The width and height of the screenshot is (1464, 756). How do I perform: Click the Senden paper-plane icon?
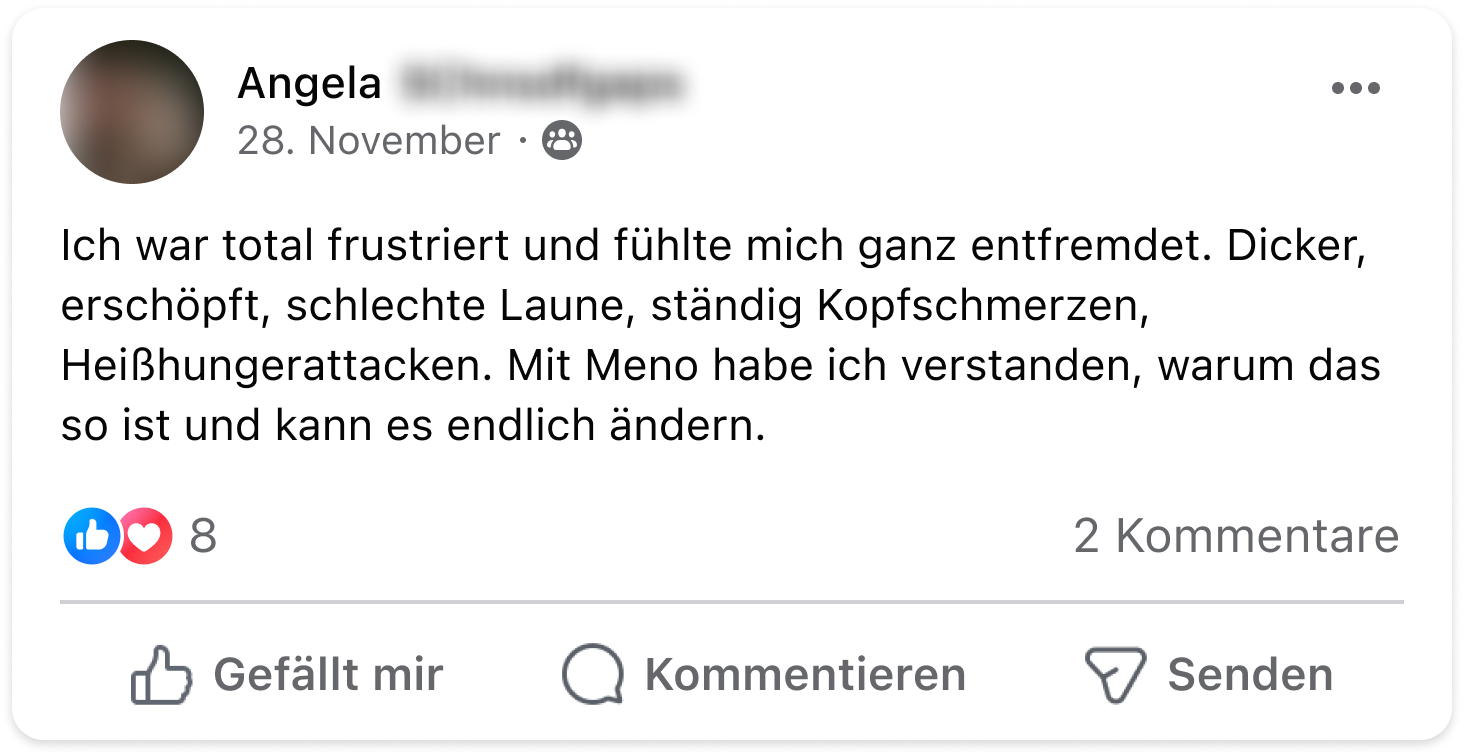pos(1114,675)
